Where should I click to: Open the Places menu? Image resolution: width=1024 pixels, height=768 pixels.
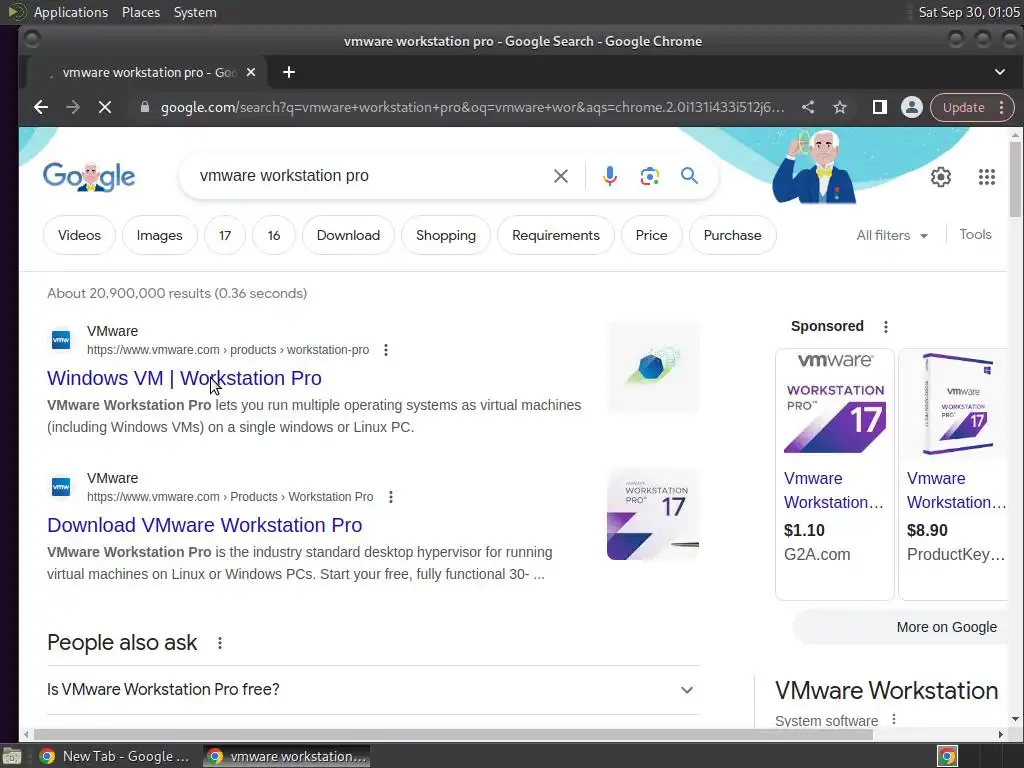coord(140,12)
